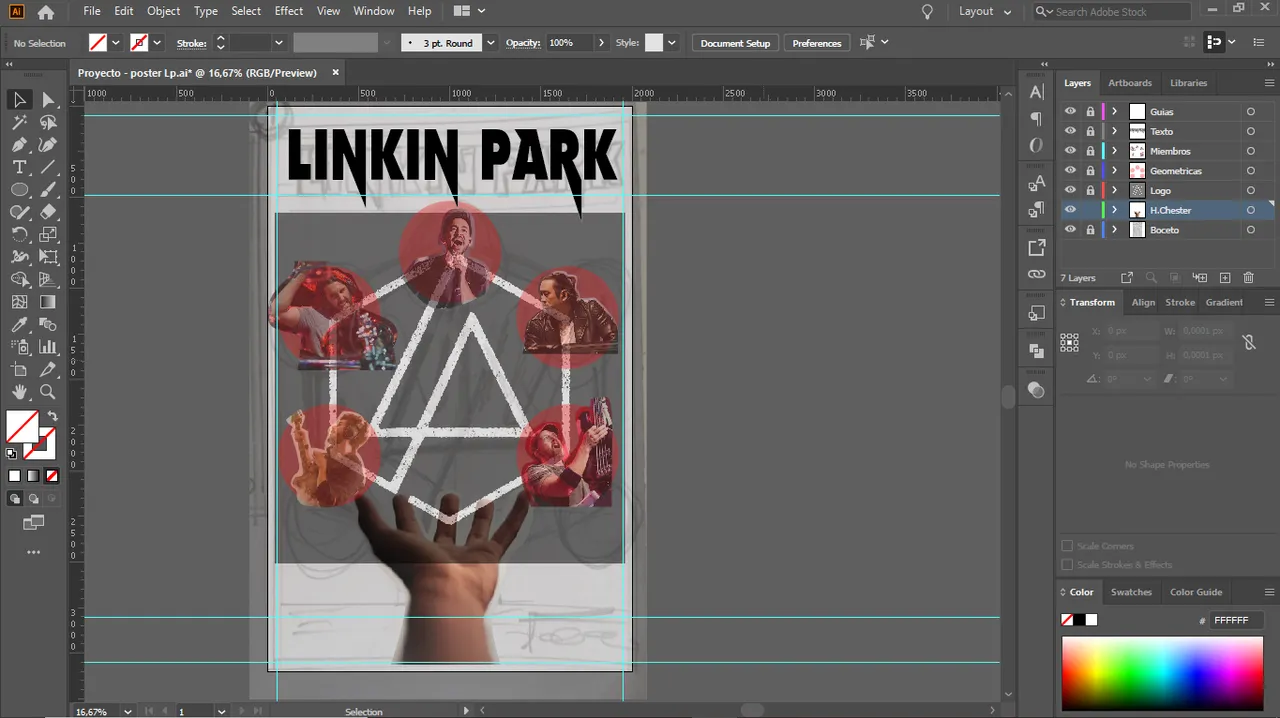Hide the Miembros layer

tap(1070, 151)
